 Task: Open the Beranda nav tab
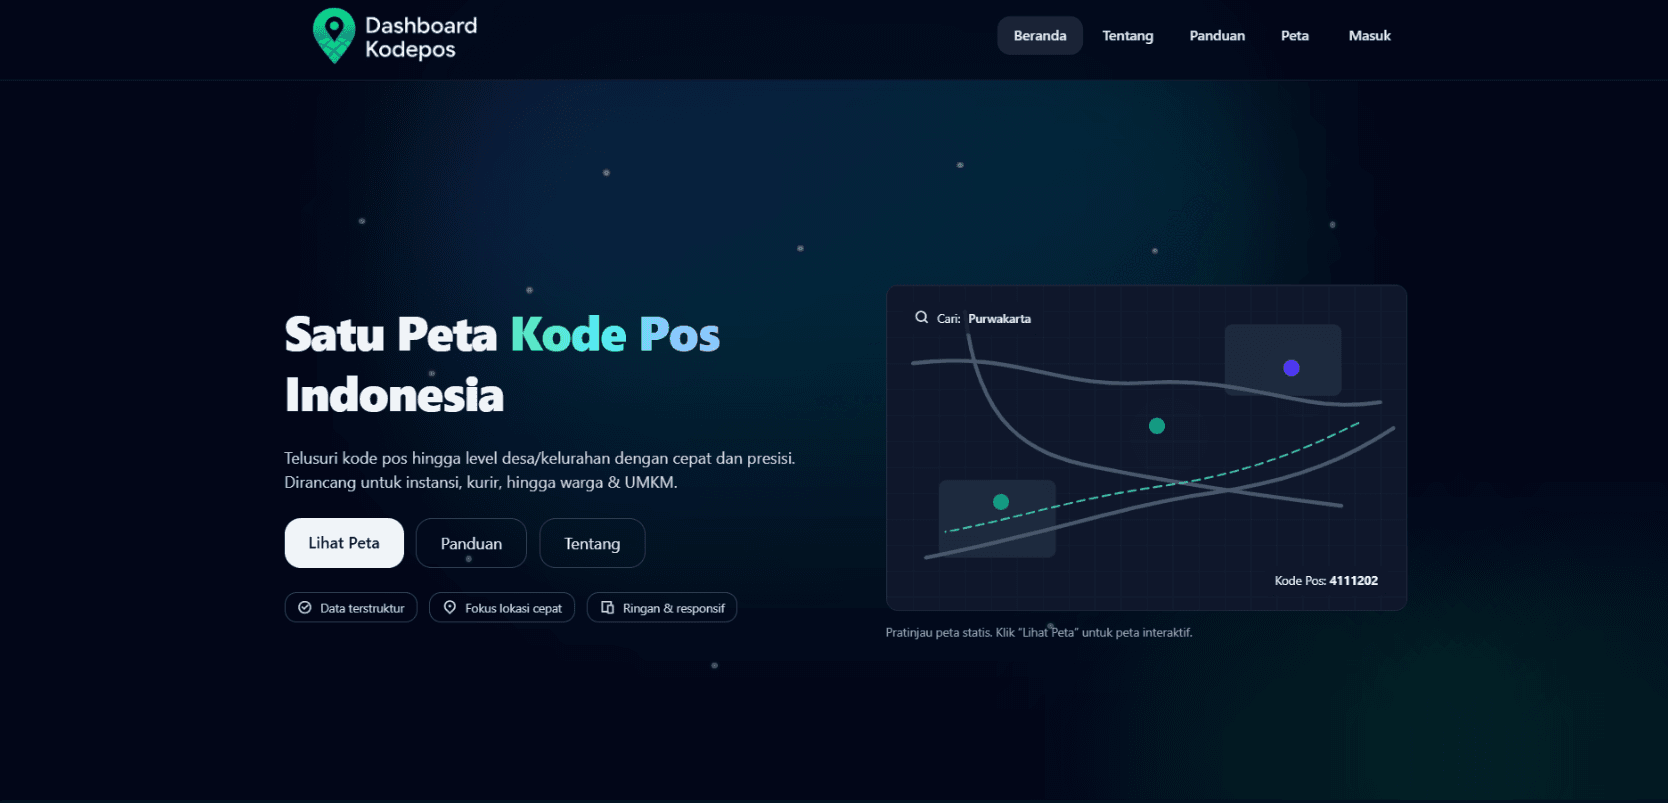tap(1040, 36)
